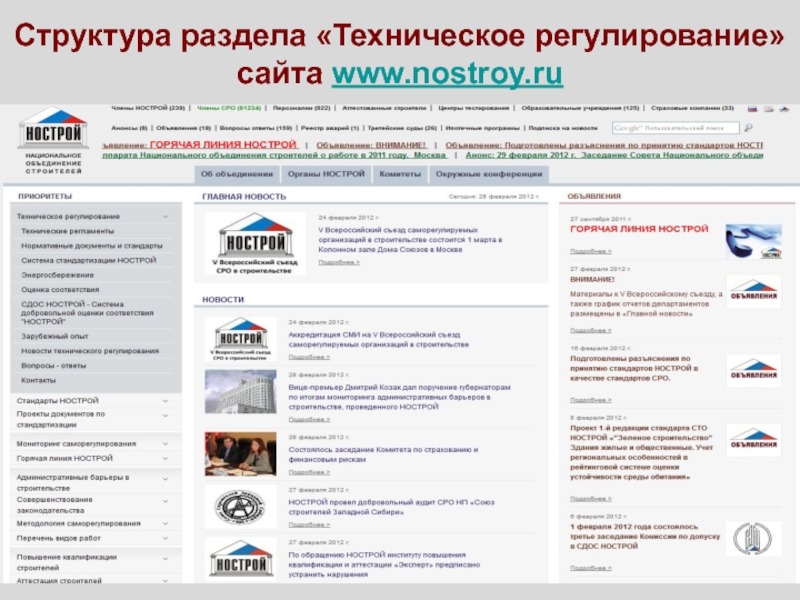Screen dimensions: 800x600
Task: Open СДОС НОСТРОЙ voluntary assessment item
Action: click(x=87, y=313)
